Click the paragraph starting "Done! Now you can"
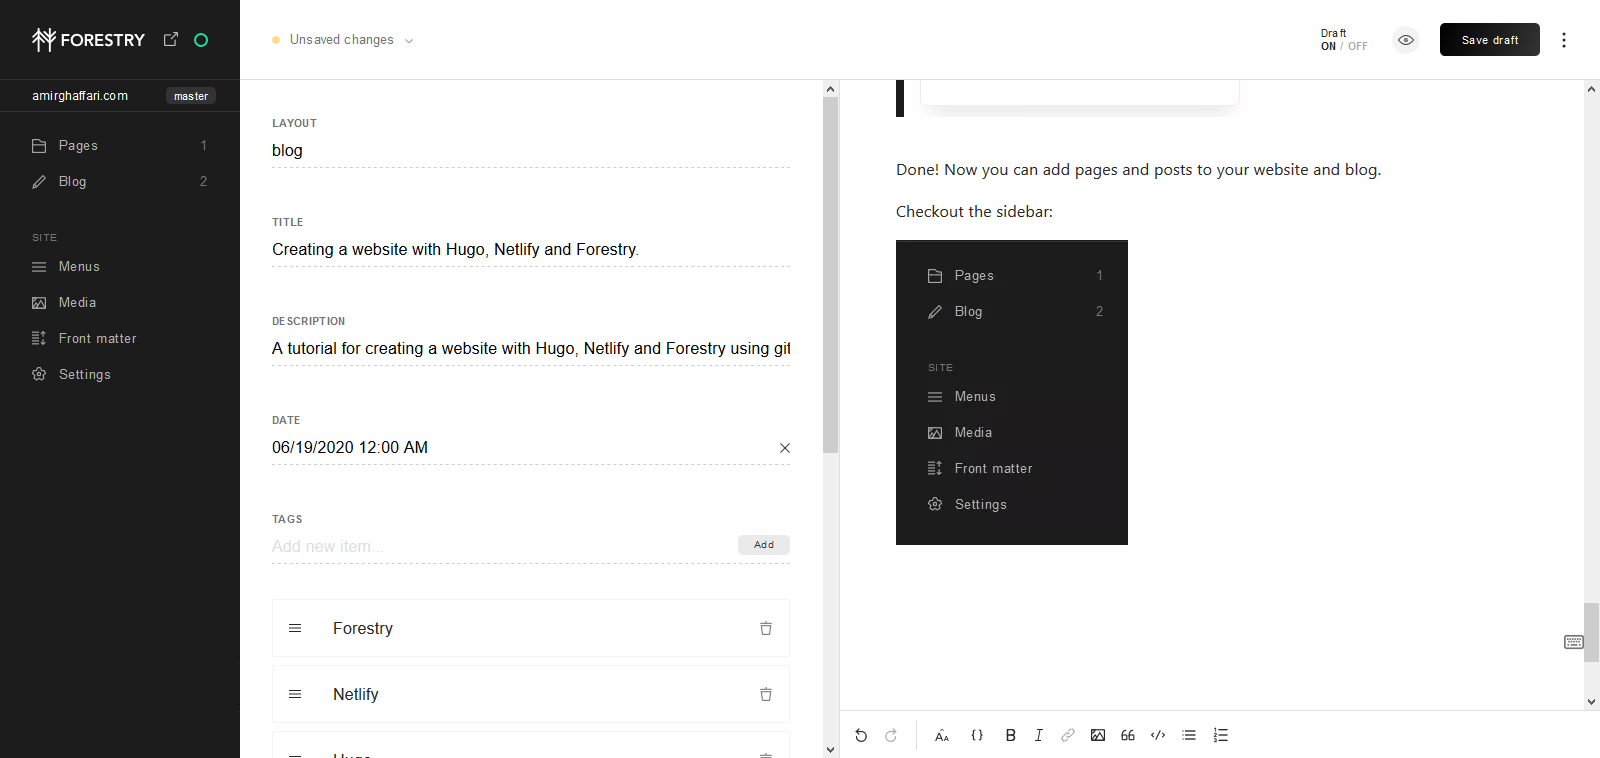Screen dimensions: 1600x758 1138,170
